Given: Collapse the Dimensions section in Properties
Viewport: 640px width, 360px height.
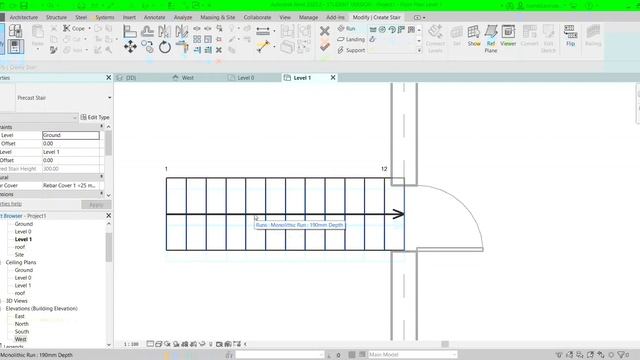Looking at the screenshot, I should coord(102,194).
